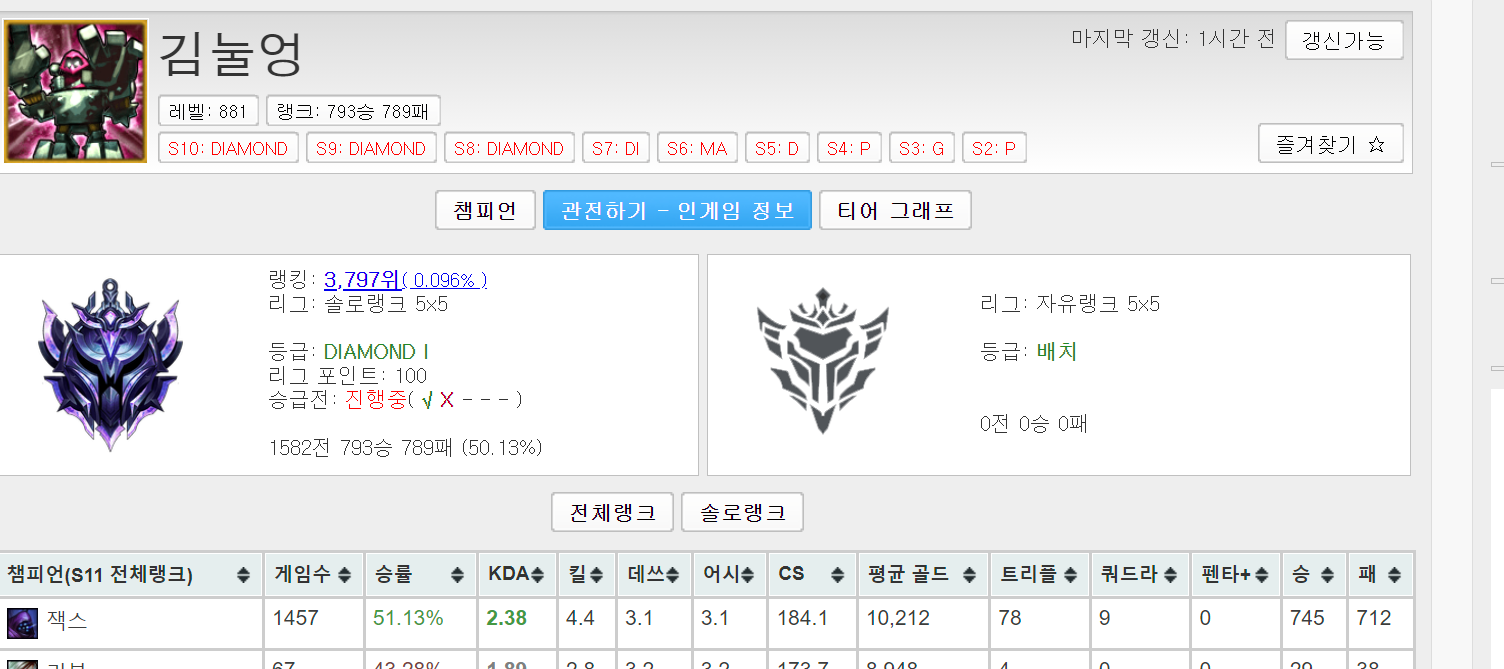Sort by 챔피언(S11 전체랭크) column
1504x669 pixels.
130,575
